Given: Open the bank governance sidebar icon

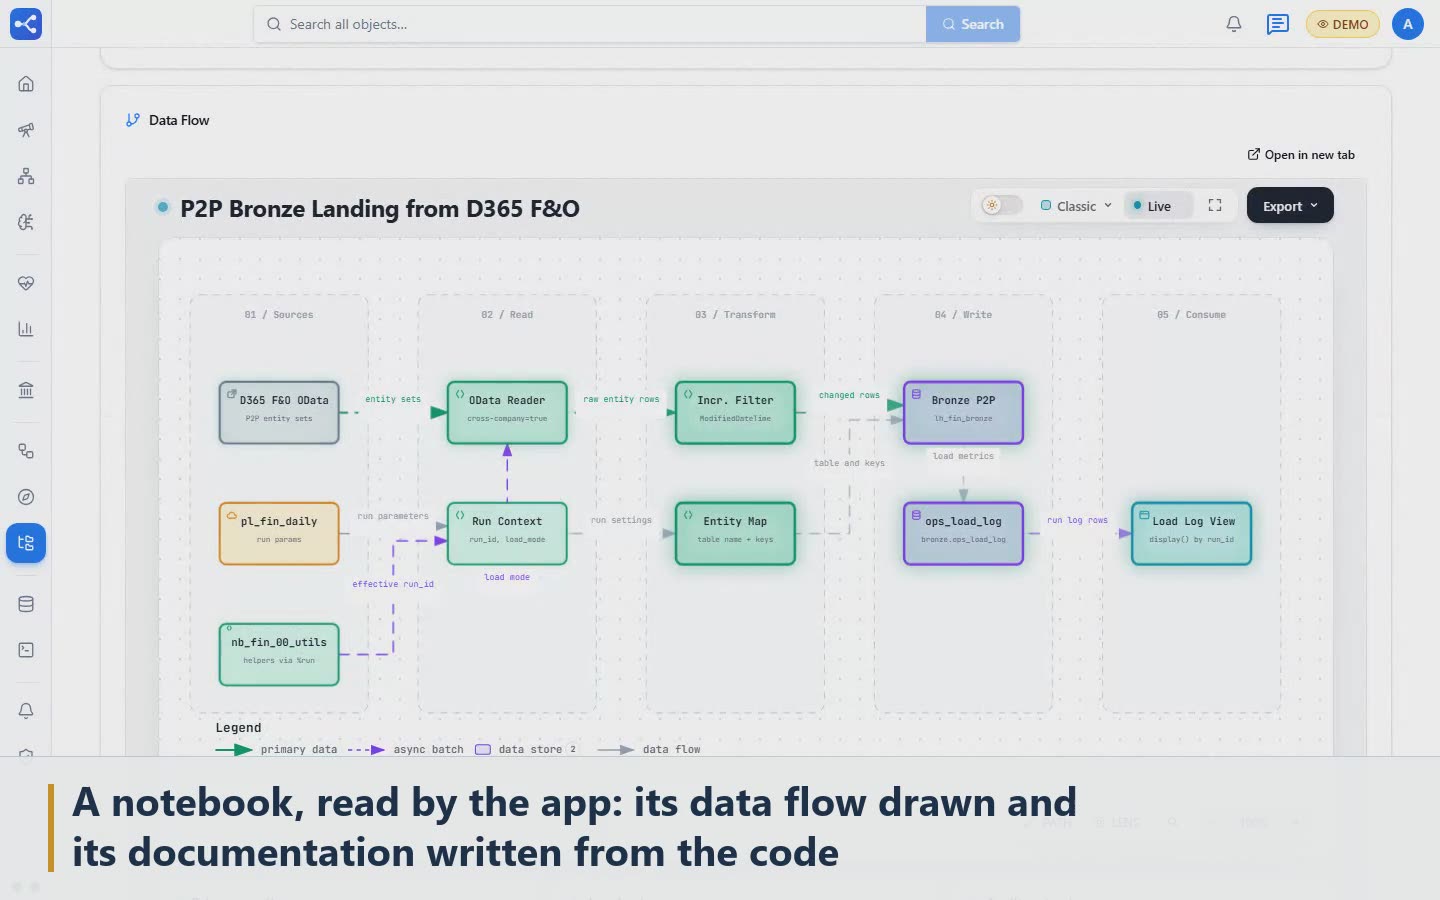Looking at the screenshot, I should tap(26, 390).
